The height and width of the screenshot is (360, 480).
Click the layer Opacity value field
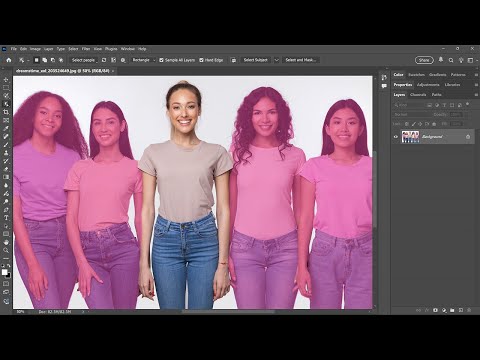tap(456, 114)
